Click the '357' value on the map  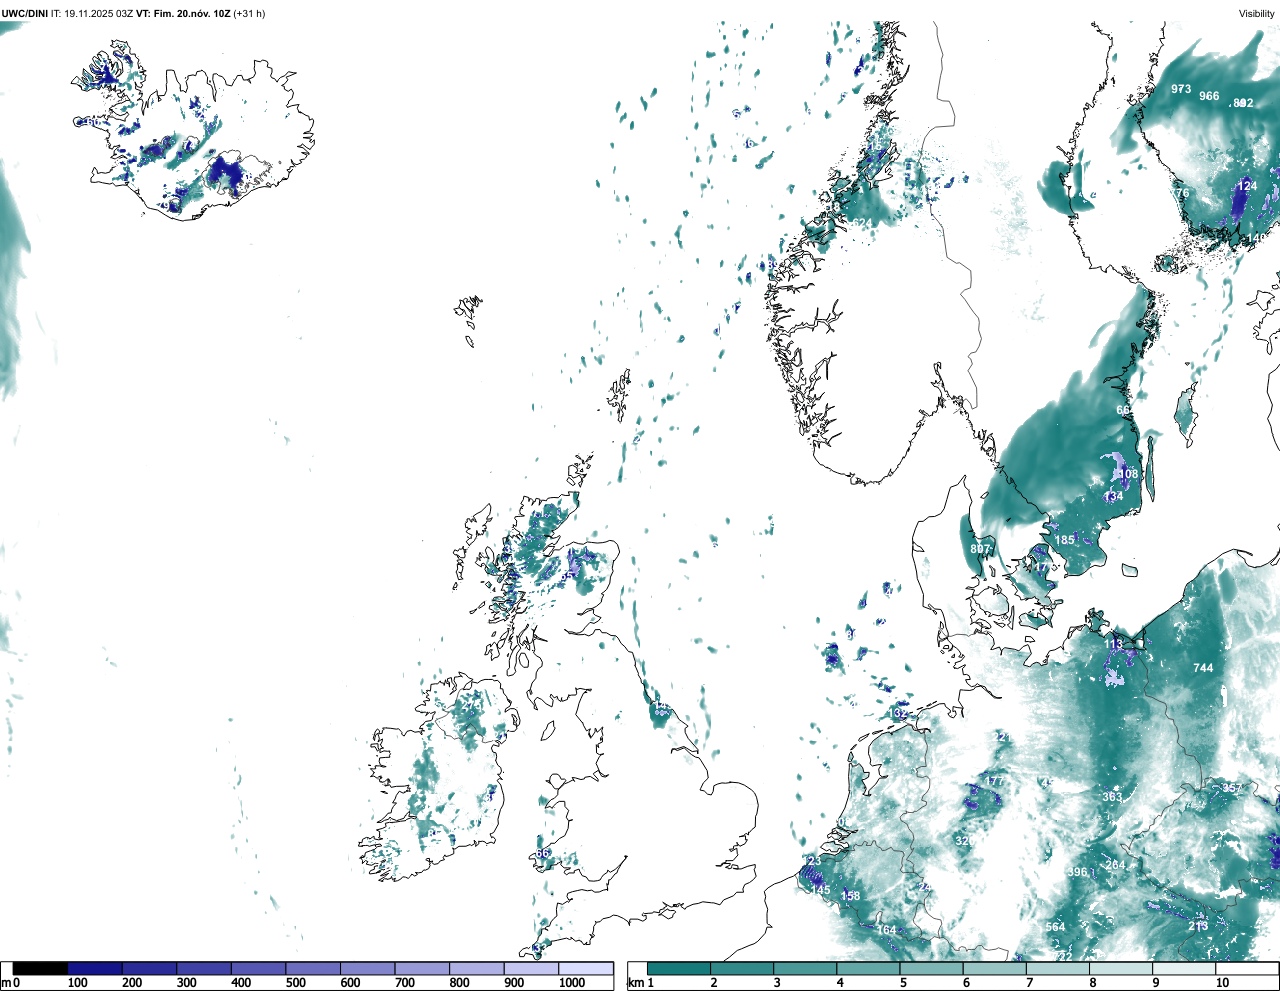pyautogui.click(x=1232, y=788)
